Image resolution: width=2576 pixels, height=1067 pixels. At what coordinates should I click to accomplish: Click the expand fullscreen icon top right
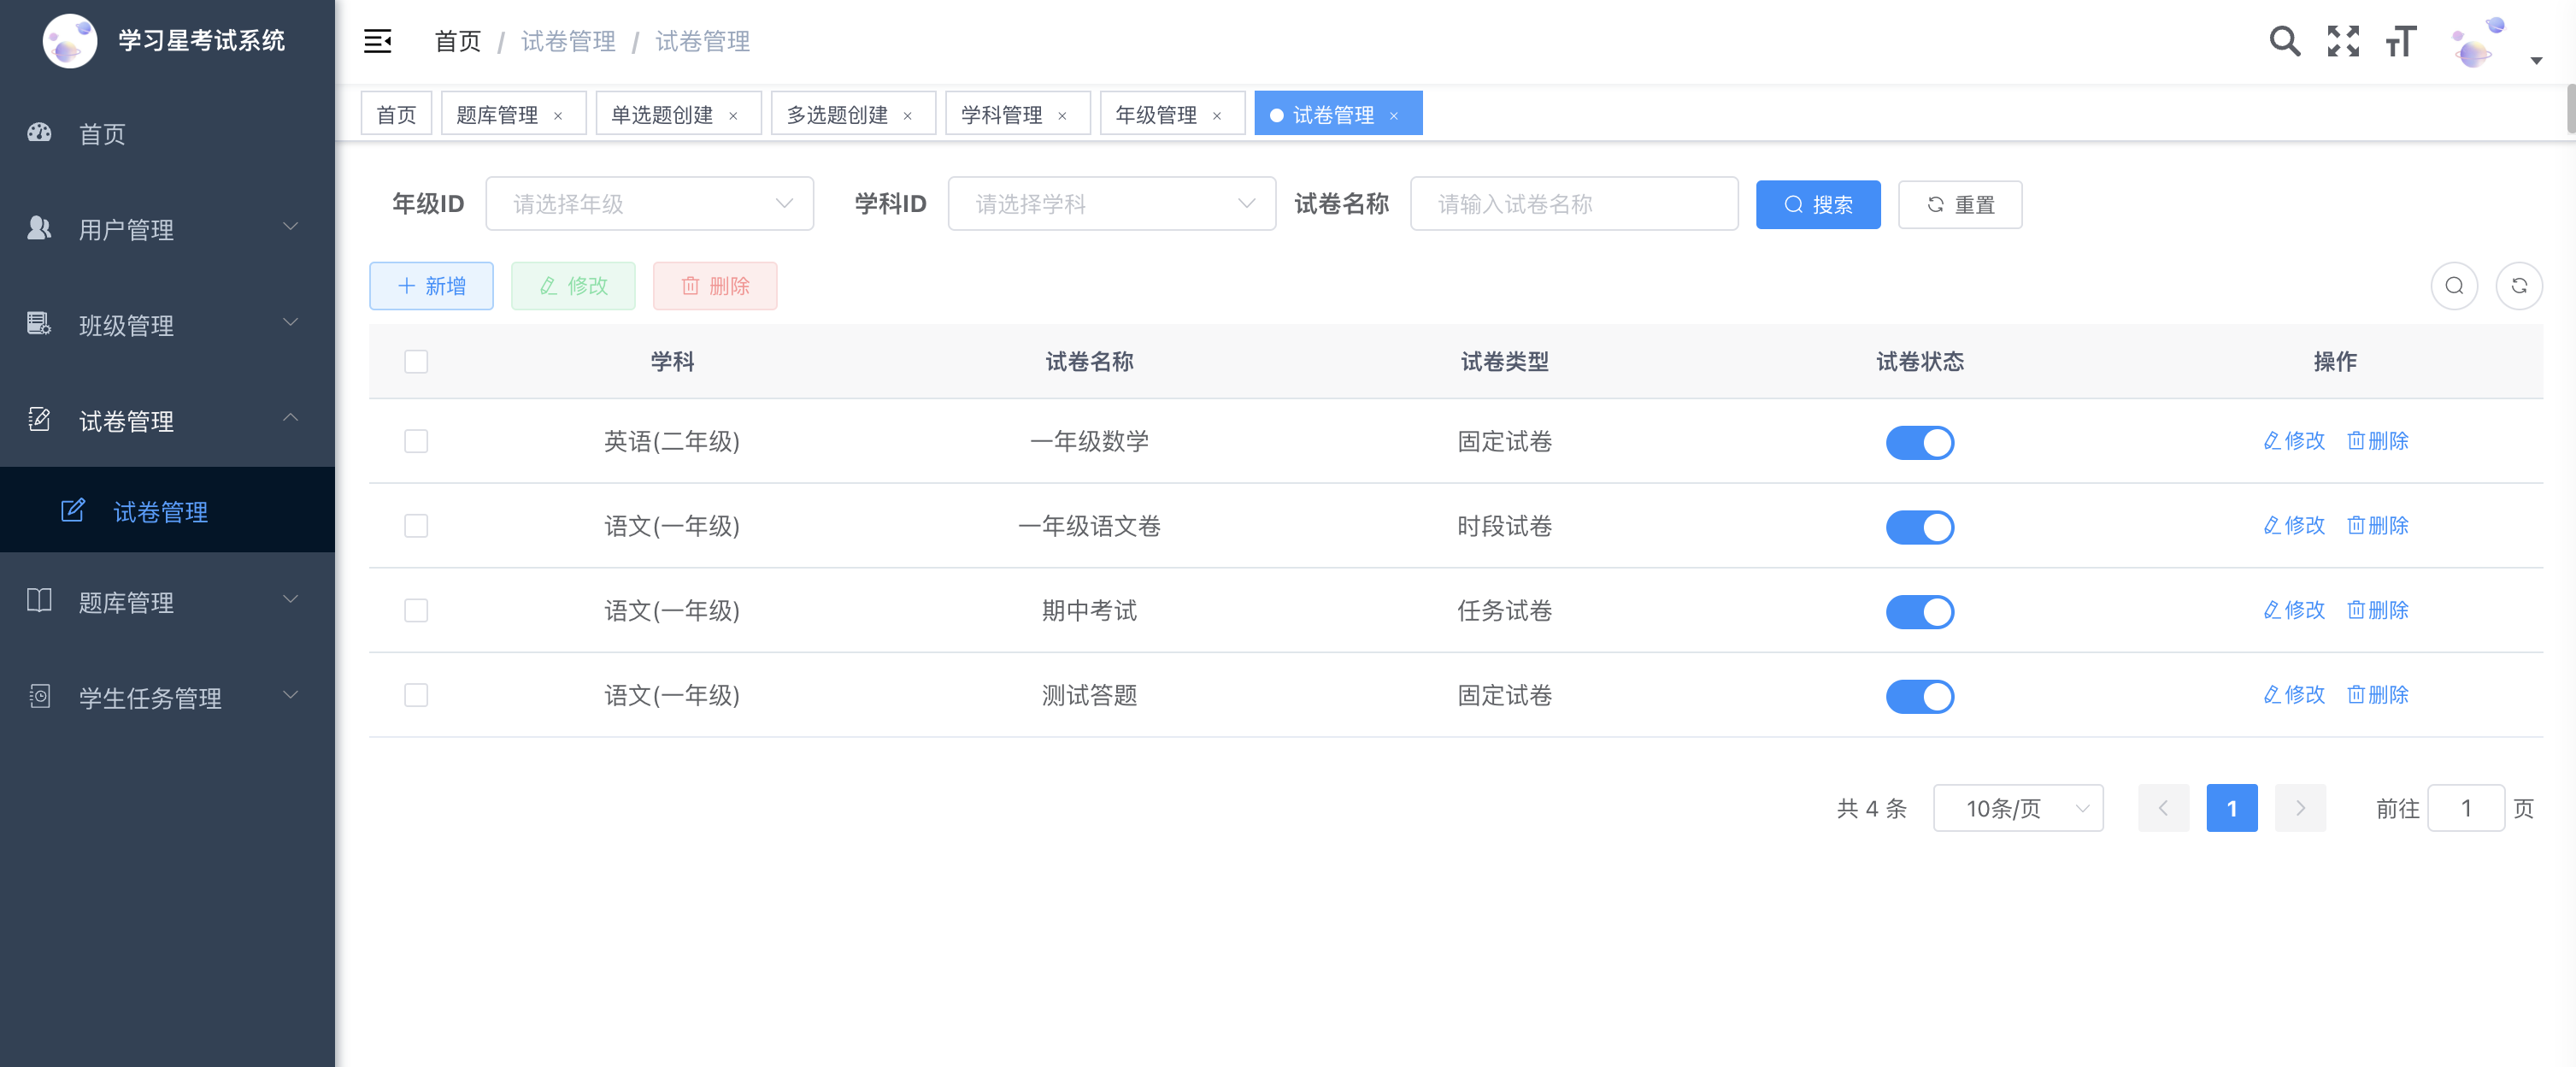(x=2343, y=41)
